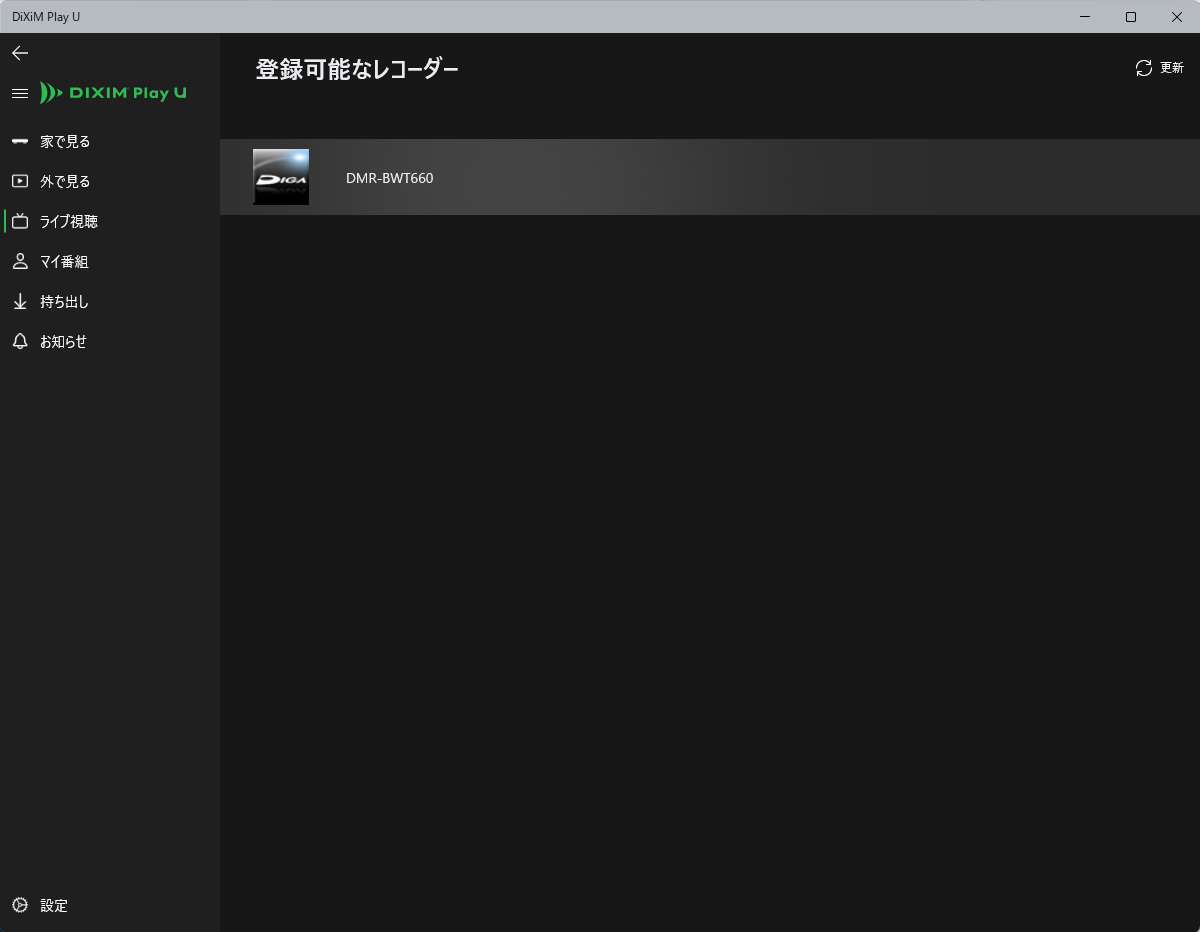Image resolution: width=1200 pixels, height=932 pixels.
Task: Open the マイ番組 menu label
Action: (x=64, y=262)
